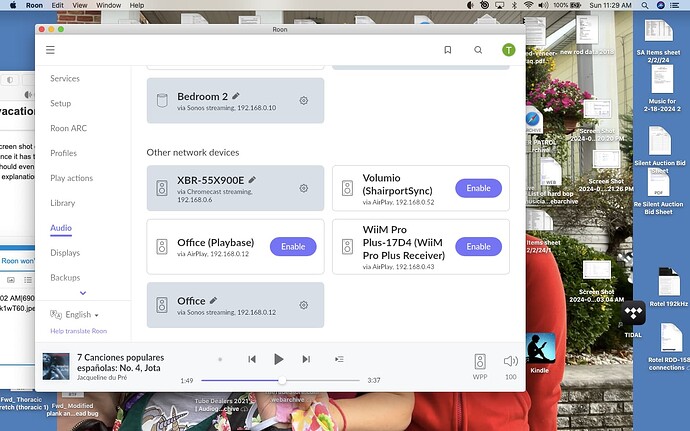Viewport: 690px width, 431px height.
Task: Click the track progress seek slider
Action: [281, 380]
